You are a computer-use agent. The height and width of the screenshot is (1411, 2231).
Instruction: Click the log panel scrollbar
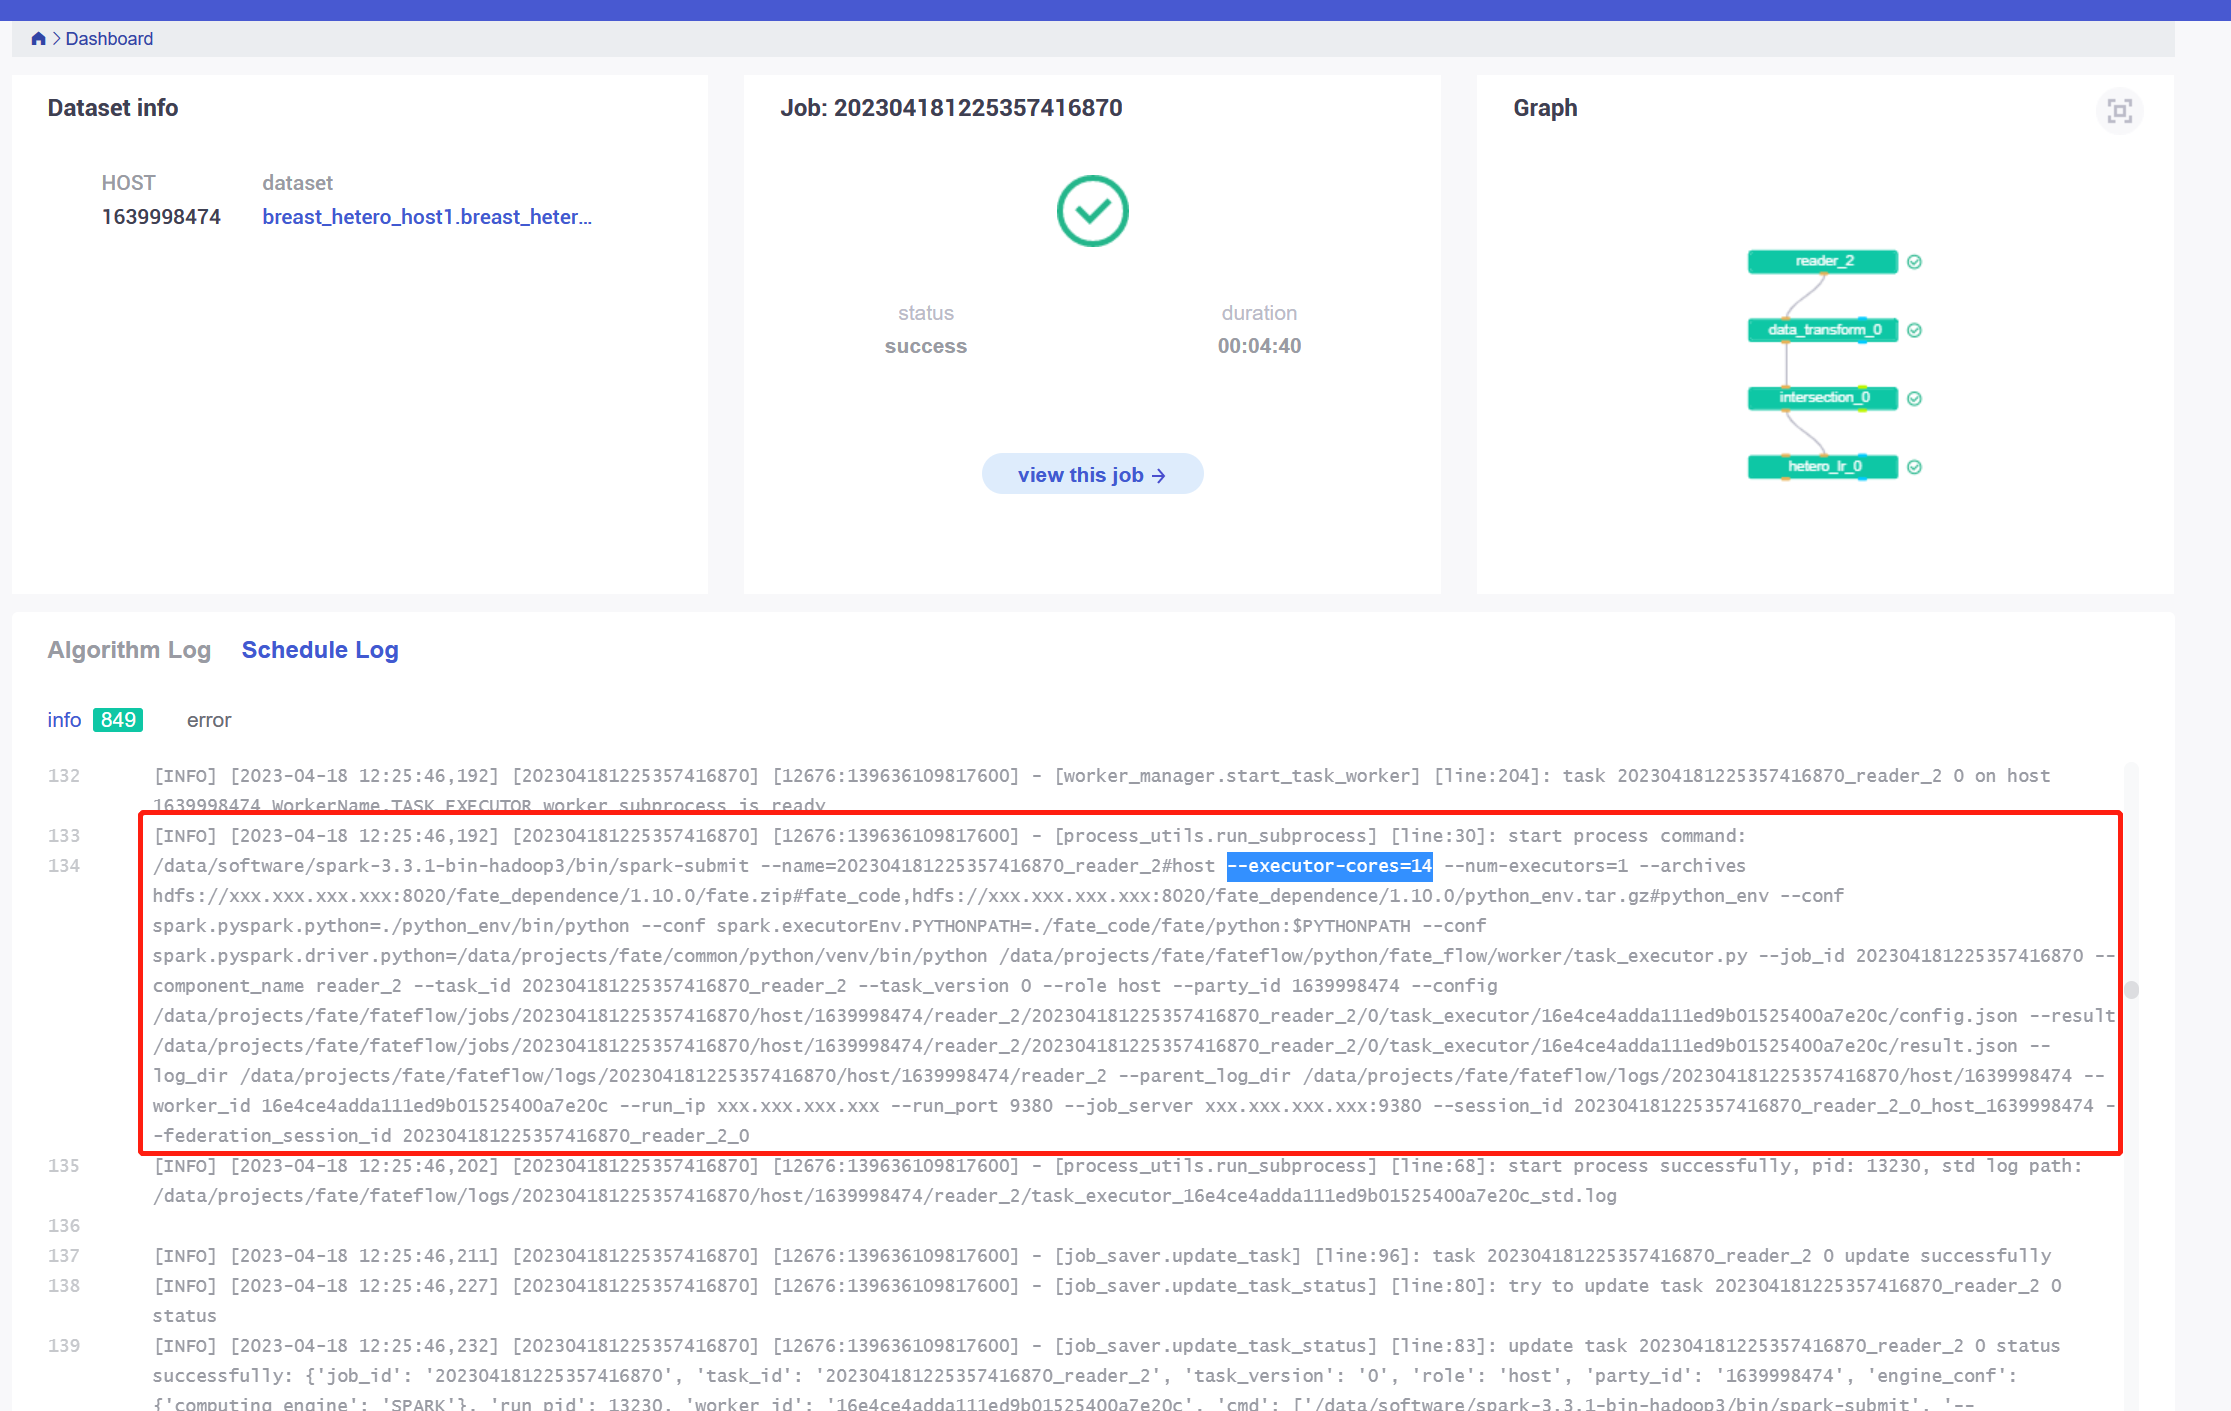point(2130,990)
